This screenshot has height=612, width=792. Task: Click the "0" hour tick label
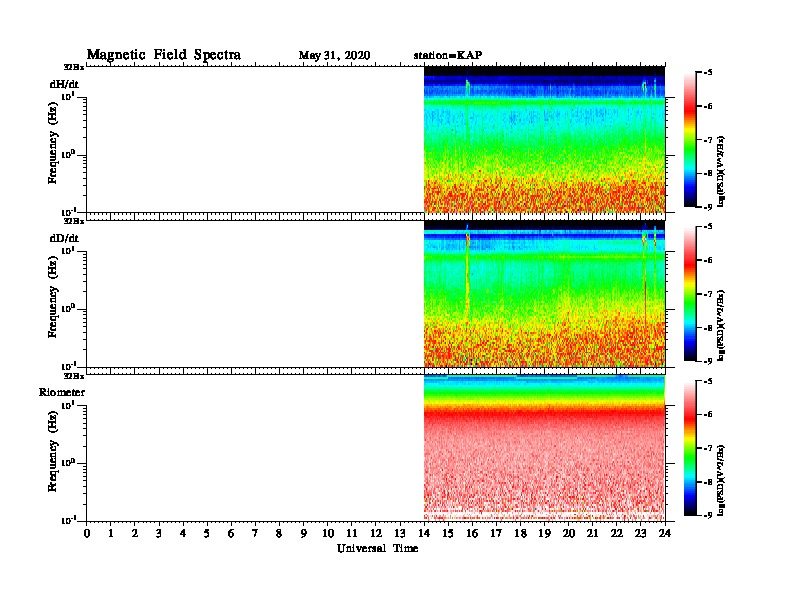(x=87, y=533)
